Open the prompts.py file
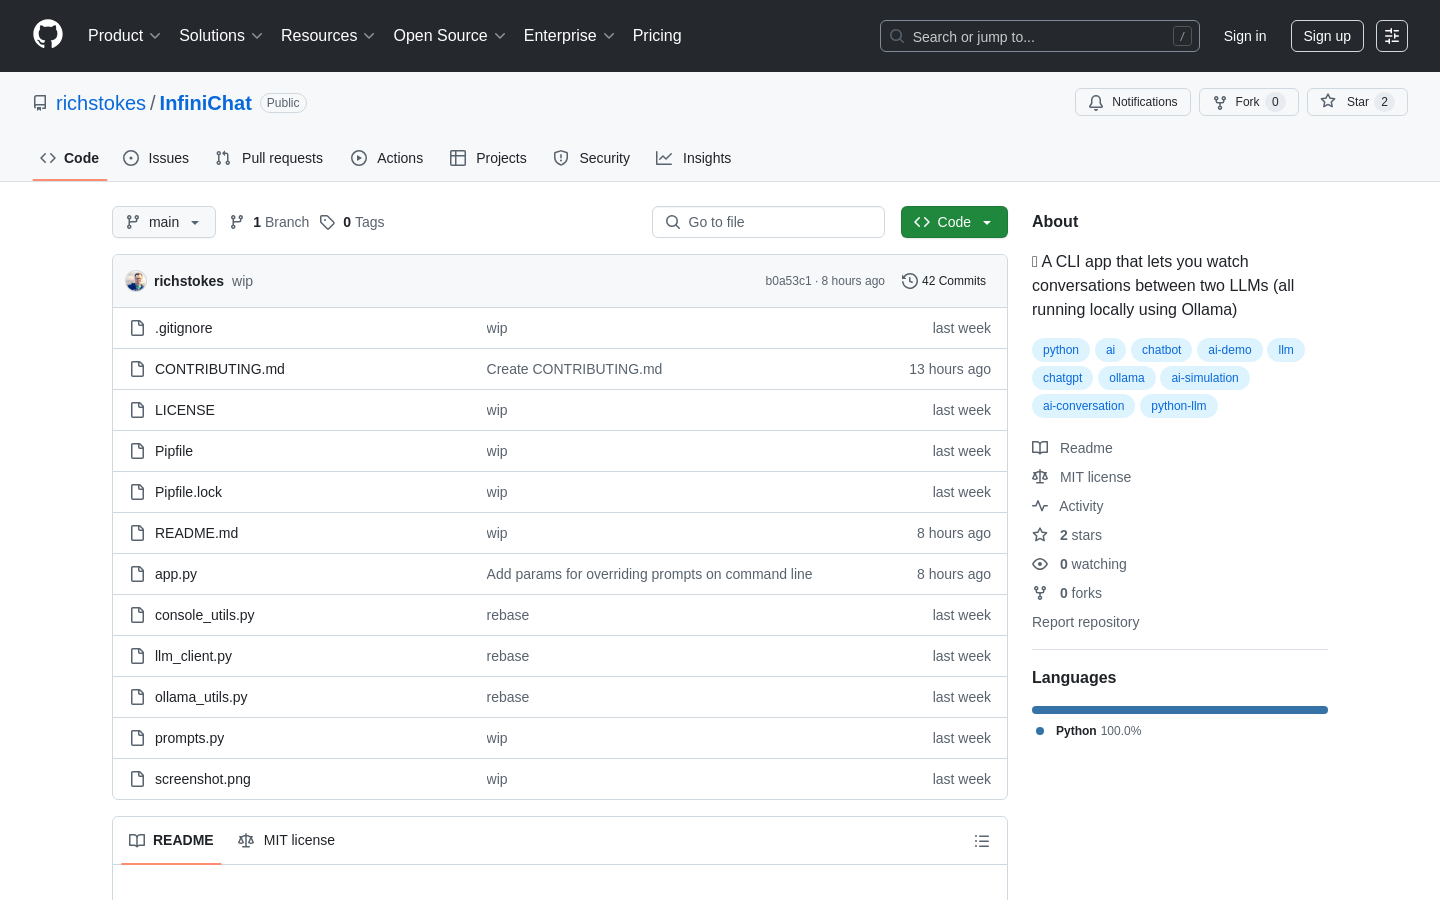The image size is (1440, 900). (190, 738)
